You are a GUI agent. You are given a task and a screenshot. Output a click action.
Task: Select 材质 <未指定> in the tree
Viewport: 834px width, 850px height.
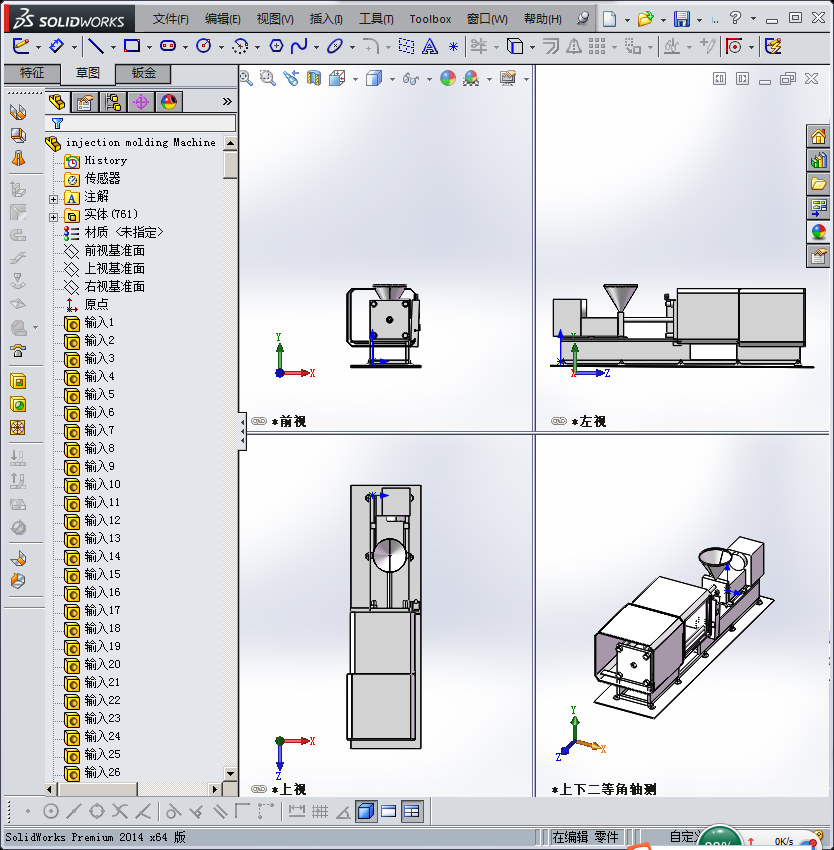click(x=124, y=233)
